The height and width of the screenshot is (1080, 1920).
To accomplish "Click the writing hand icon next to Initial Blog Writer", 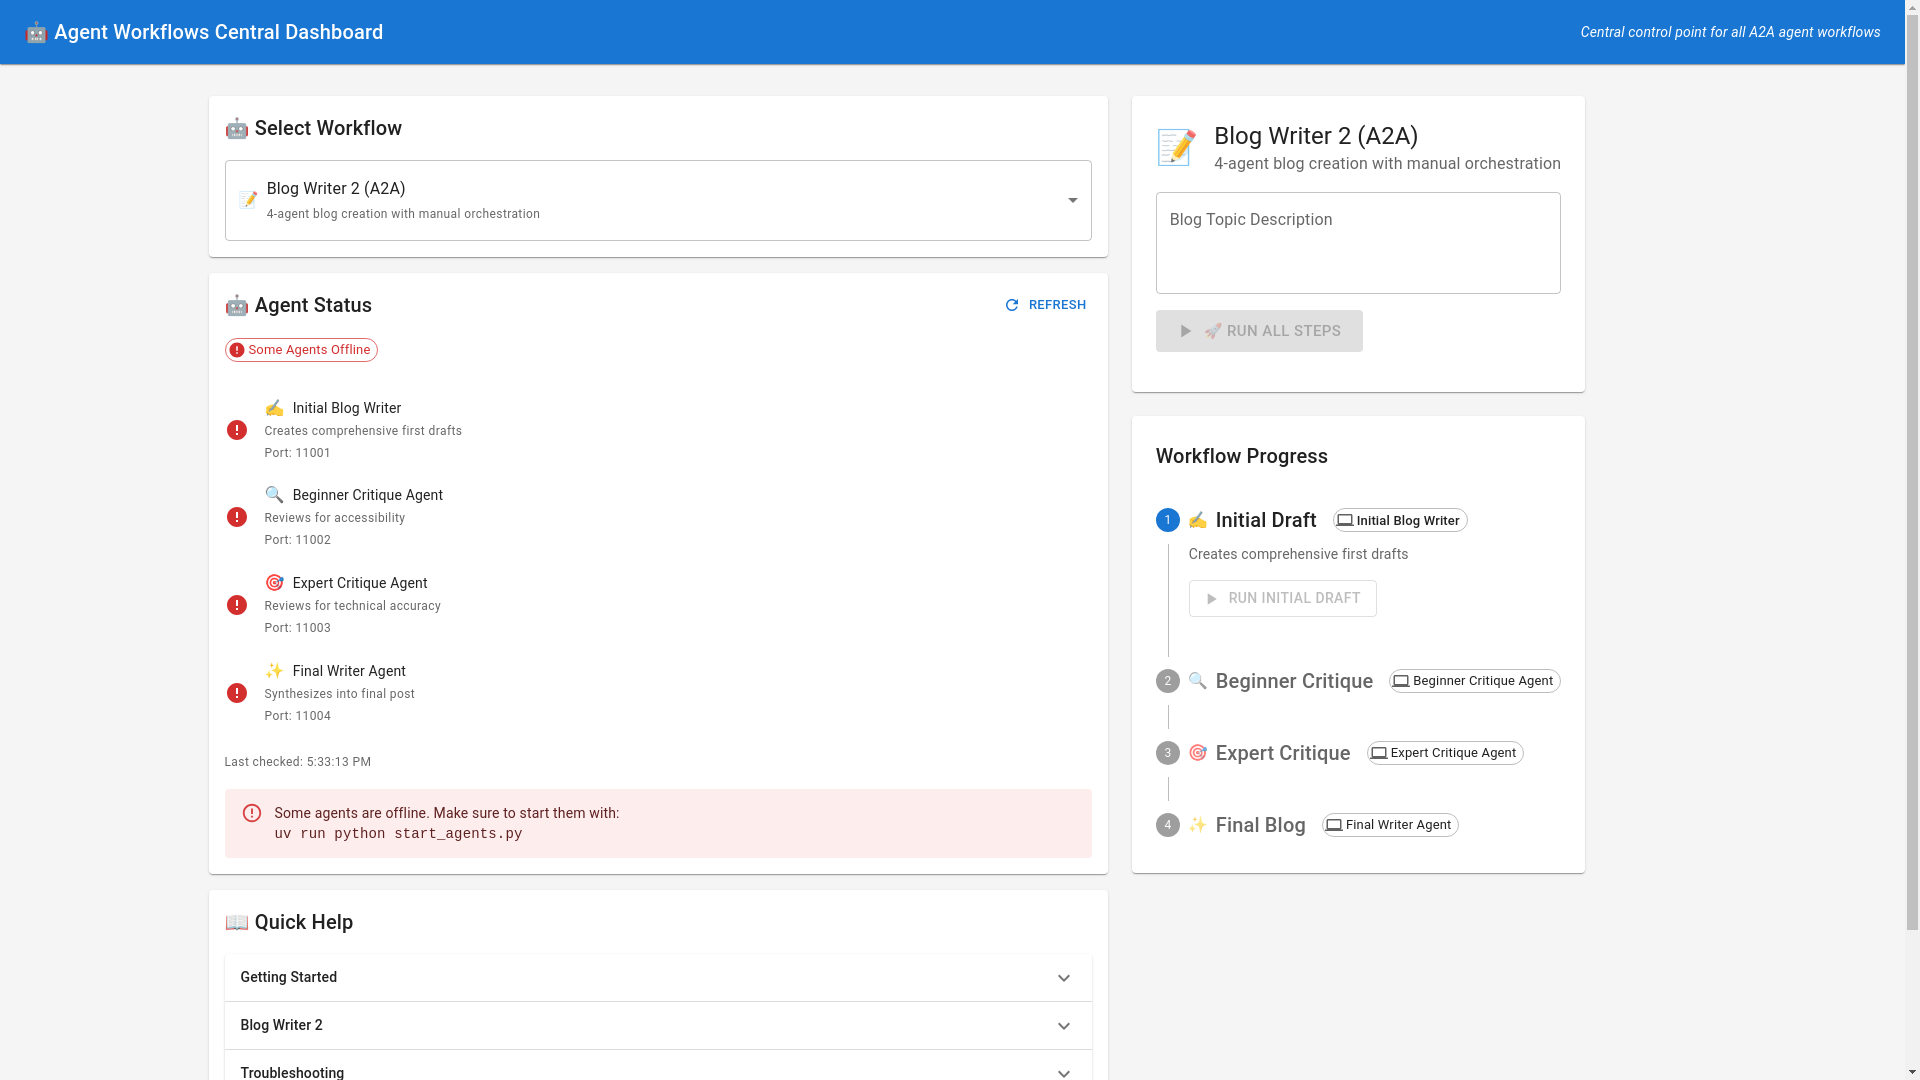I will [x=274, y=408].
